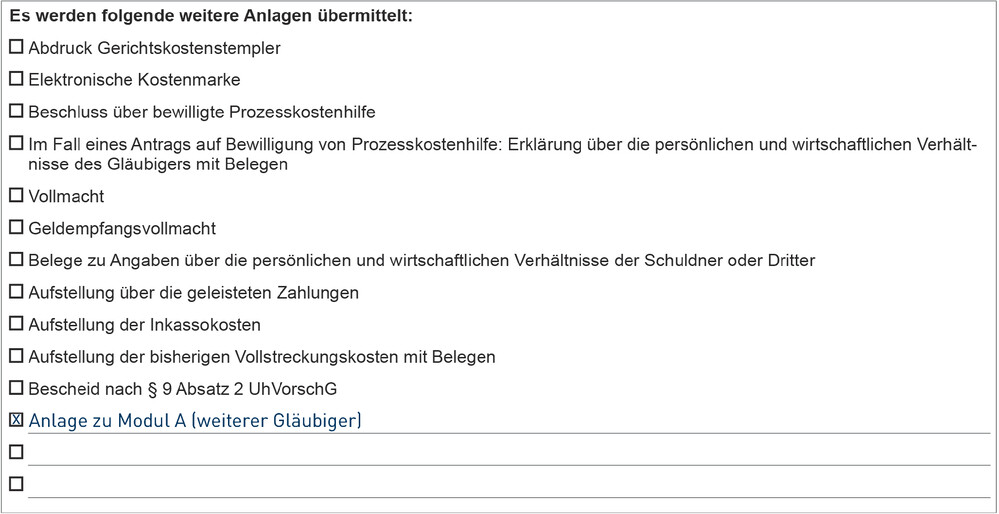Screen dimensions: 999x514
Task: Check the Abdruck Gerichtskostenstempler checkbox
Action: pos(16,47)
